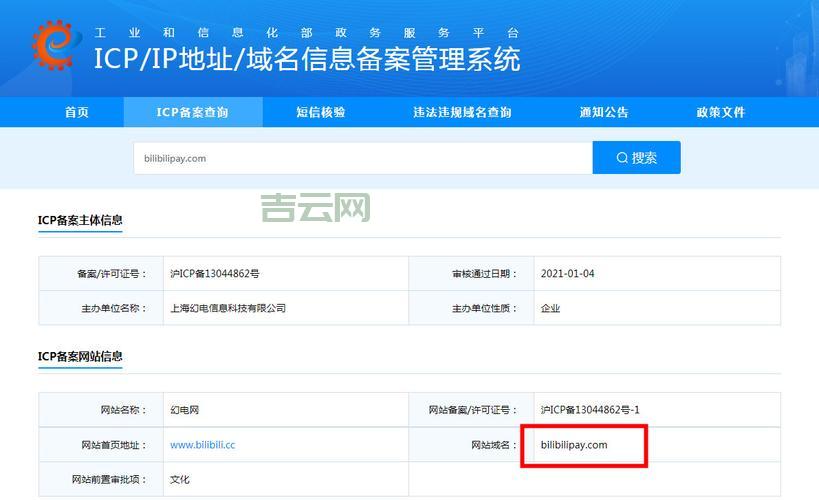Open the www.bilibili.cc homepage link
Image resolution: width=819 pixels, height=500 pixels.
point(203,445)
